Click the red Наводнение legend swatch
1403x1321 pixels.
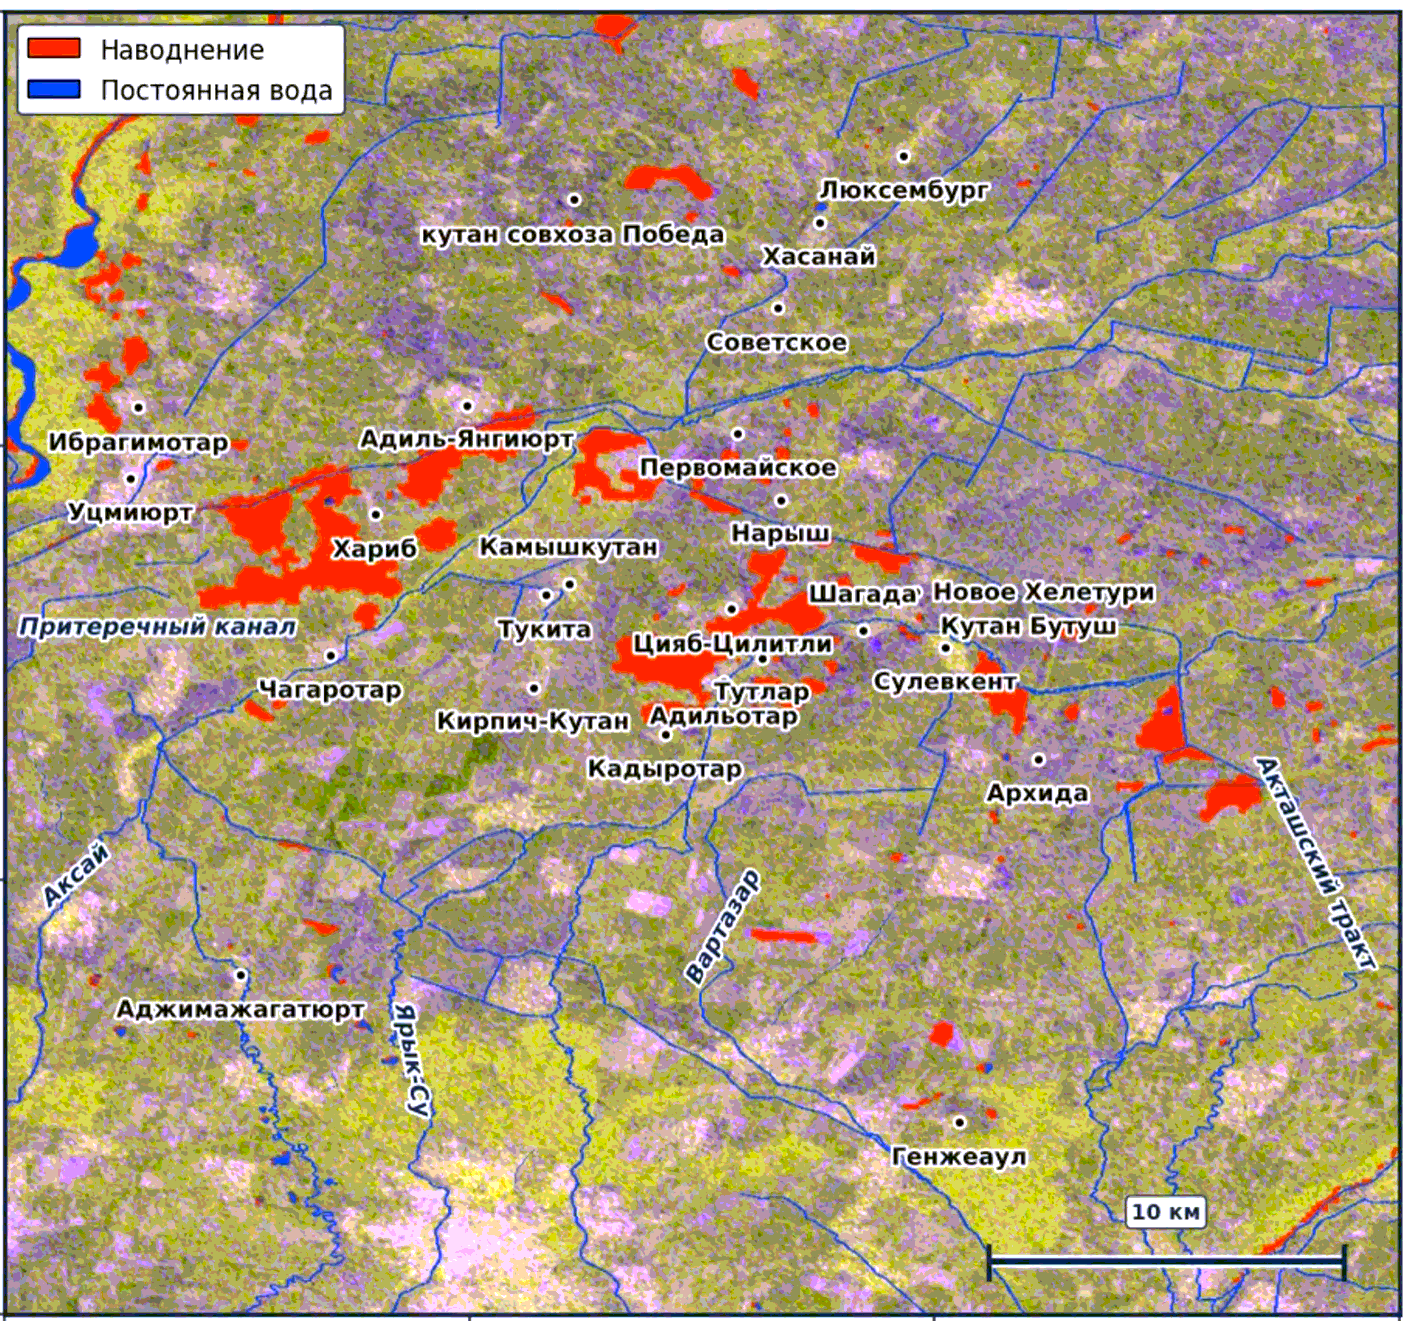pyautogui.click(x=54, y=48)
